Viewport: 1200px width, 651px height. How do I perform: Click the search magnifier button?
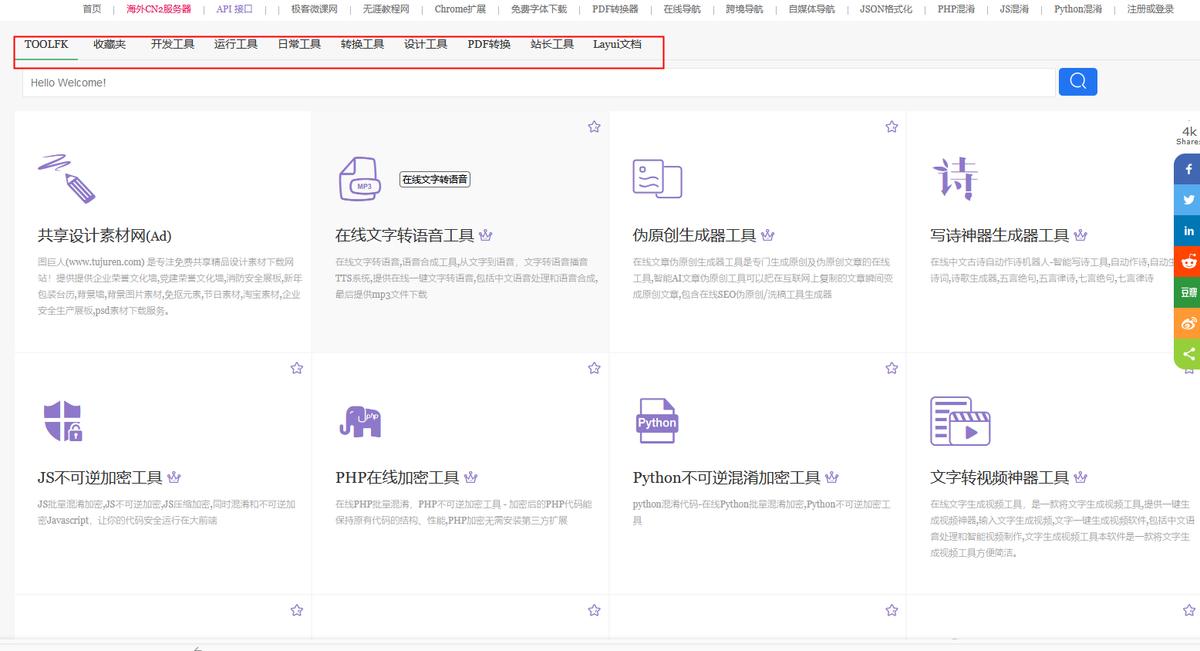(1077, 81)
